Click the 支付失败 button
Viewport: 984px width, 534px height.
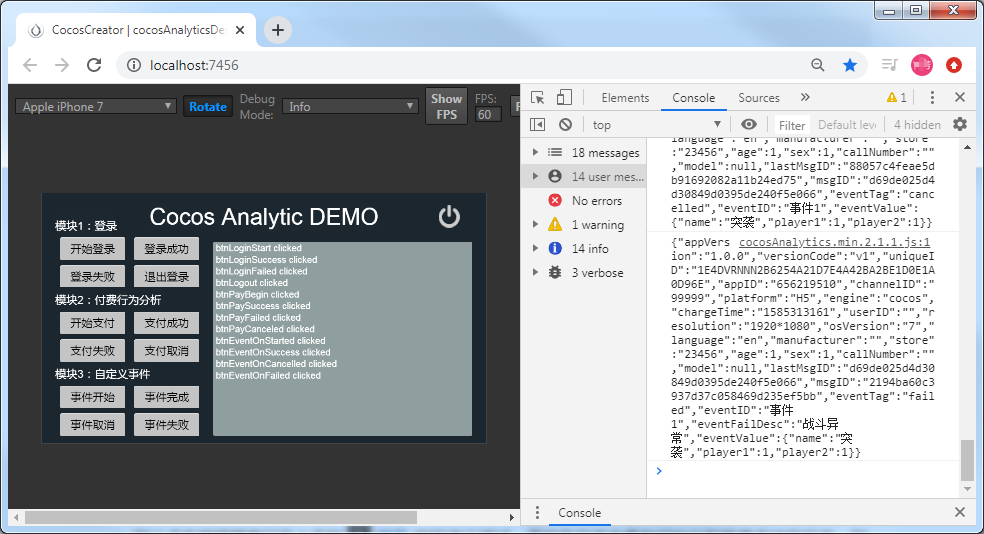point(92,350)
